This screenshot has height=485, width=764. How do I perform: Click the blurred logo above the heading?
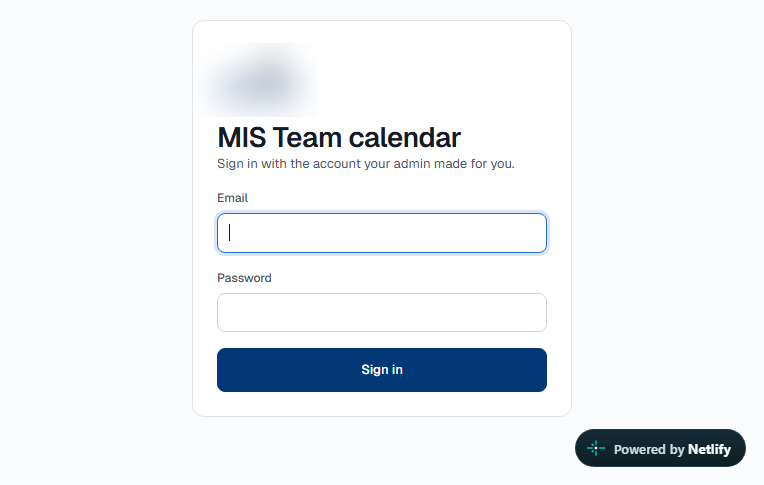point(257,80)
